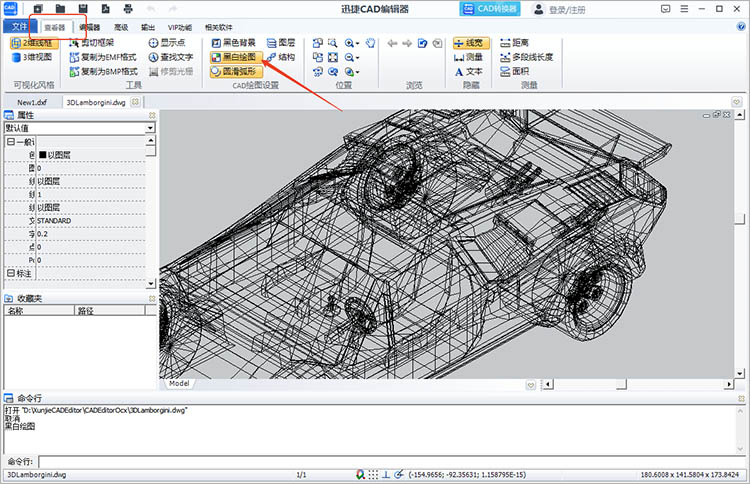Click the zoom in magnifier icon
Viewport: 750px width, 484px height.
click(349, 43)
